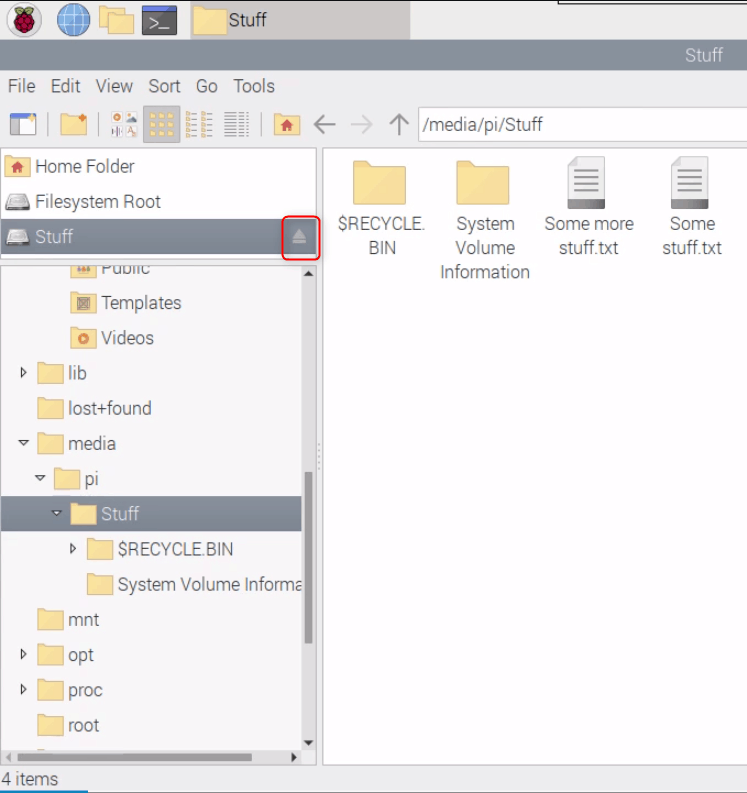Viewport: 747px width, 793px height.
Task: Switch to compact list view mode
Action: point(199,124)
